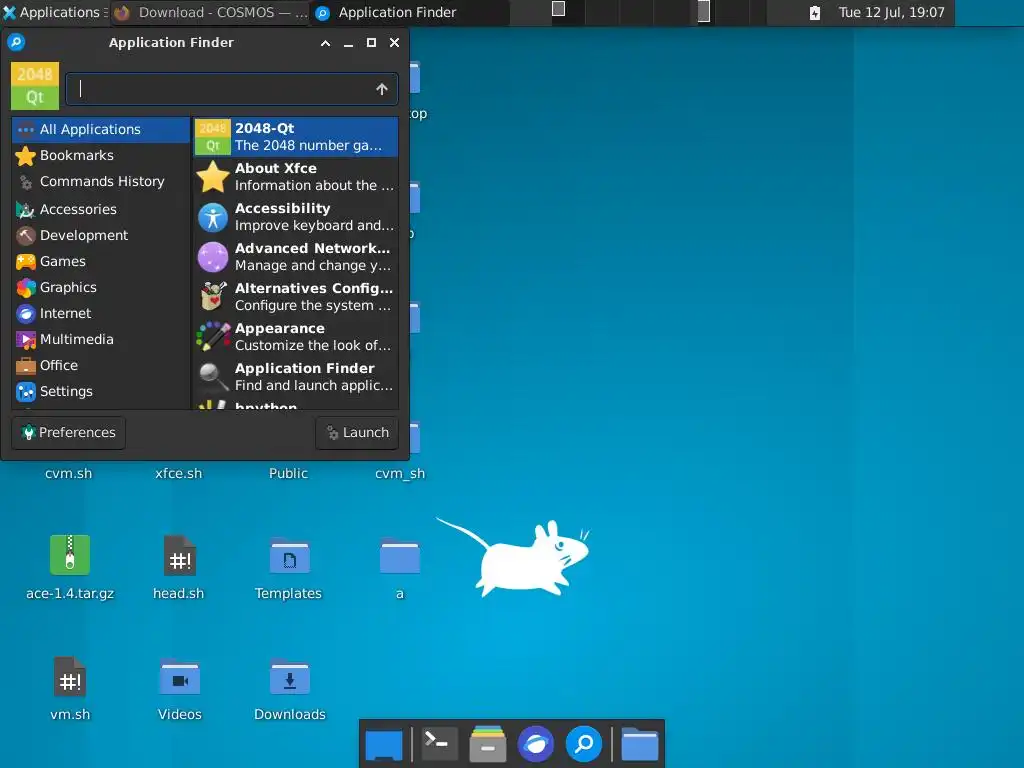This screenshot has width=1024, height=768.
Task: Select the Templates folder on desktop
Action: 289,567
